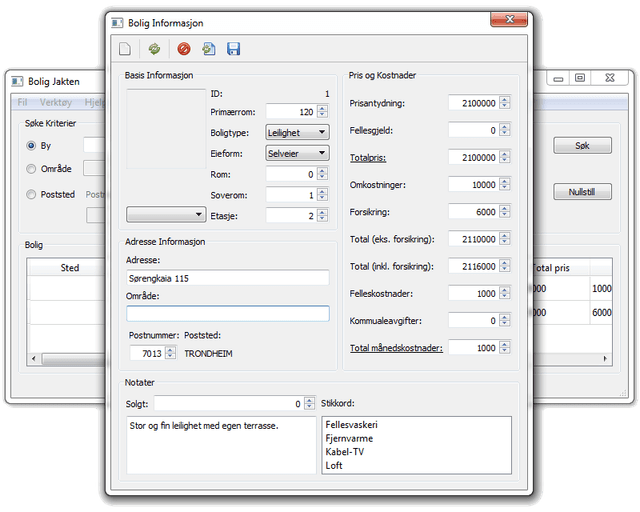
Task: Select Fjernvarme in the Stikkord list
Action: click(349, 438)
